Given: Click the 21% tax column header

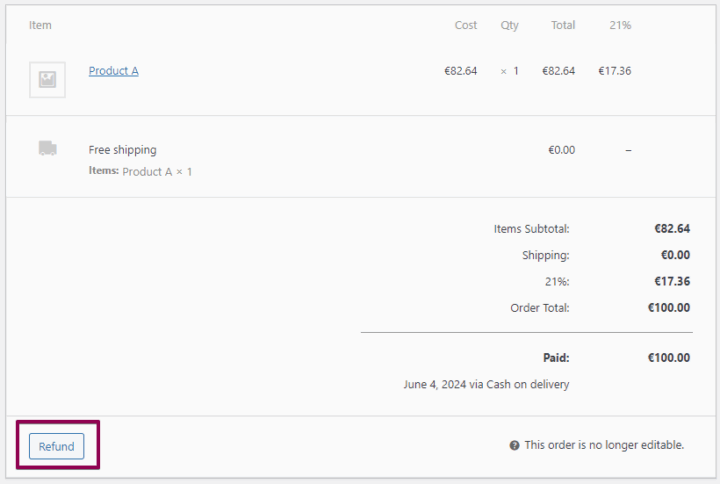Looking at the screenshot, I should 620,25.
